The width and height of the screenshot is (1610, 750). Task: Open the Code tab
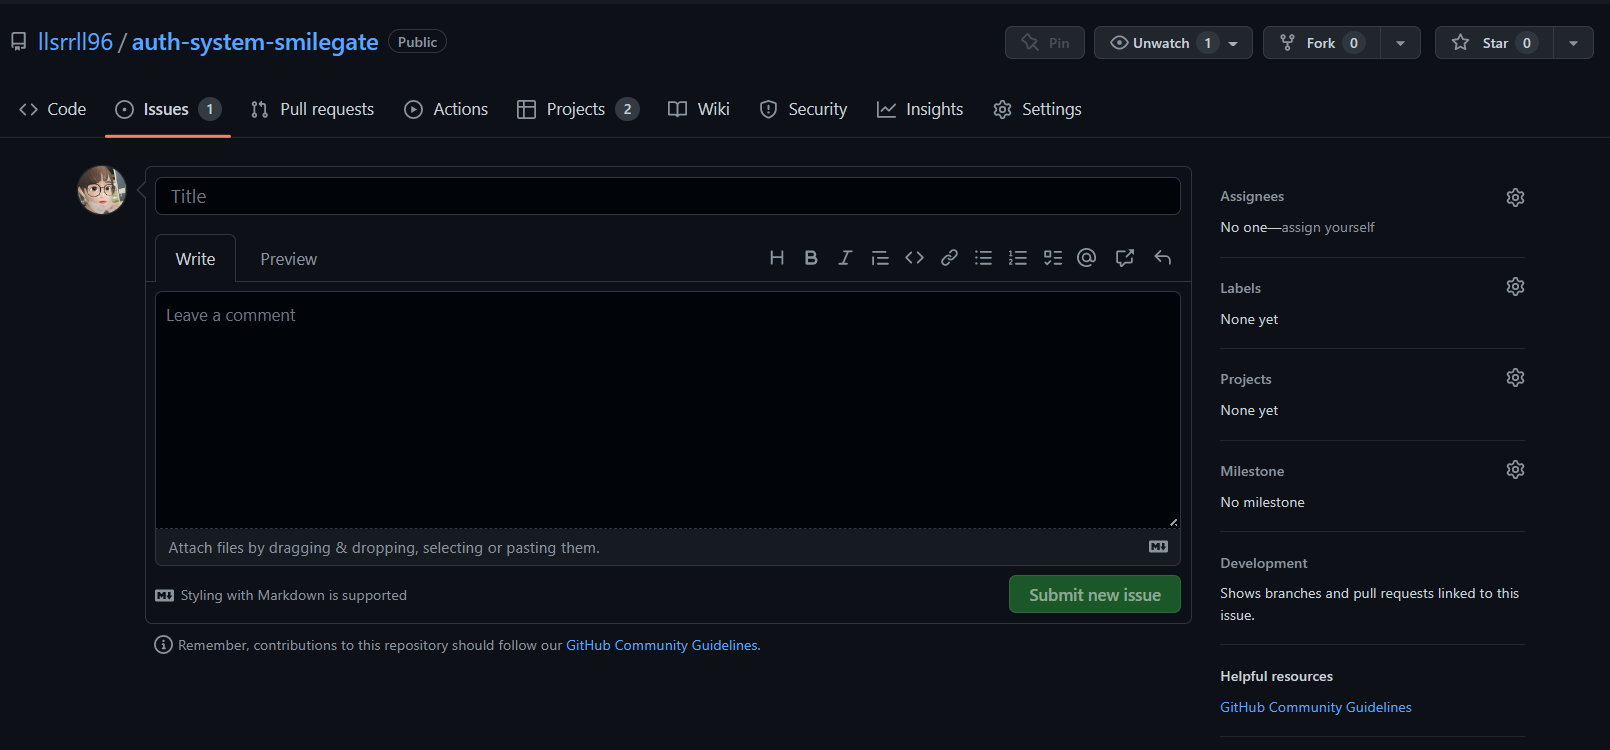(53, 109)
